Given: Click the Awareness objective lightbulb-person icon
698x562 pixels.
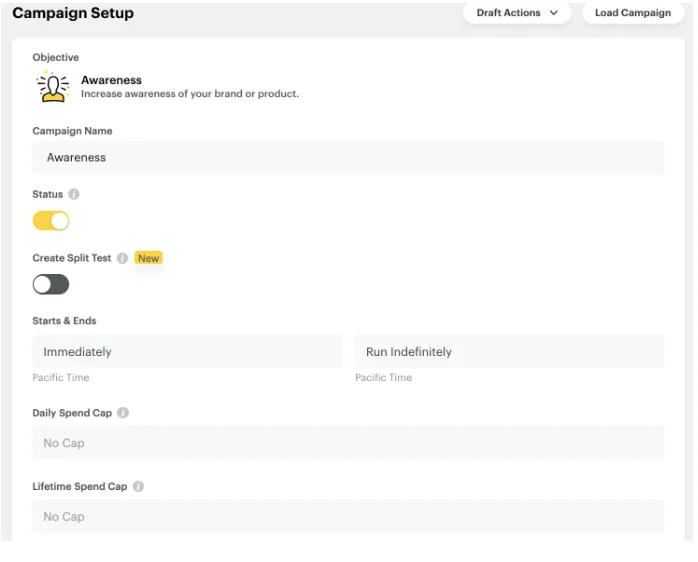Looking at the screenshot, I should tap(51, 87).
